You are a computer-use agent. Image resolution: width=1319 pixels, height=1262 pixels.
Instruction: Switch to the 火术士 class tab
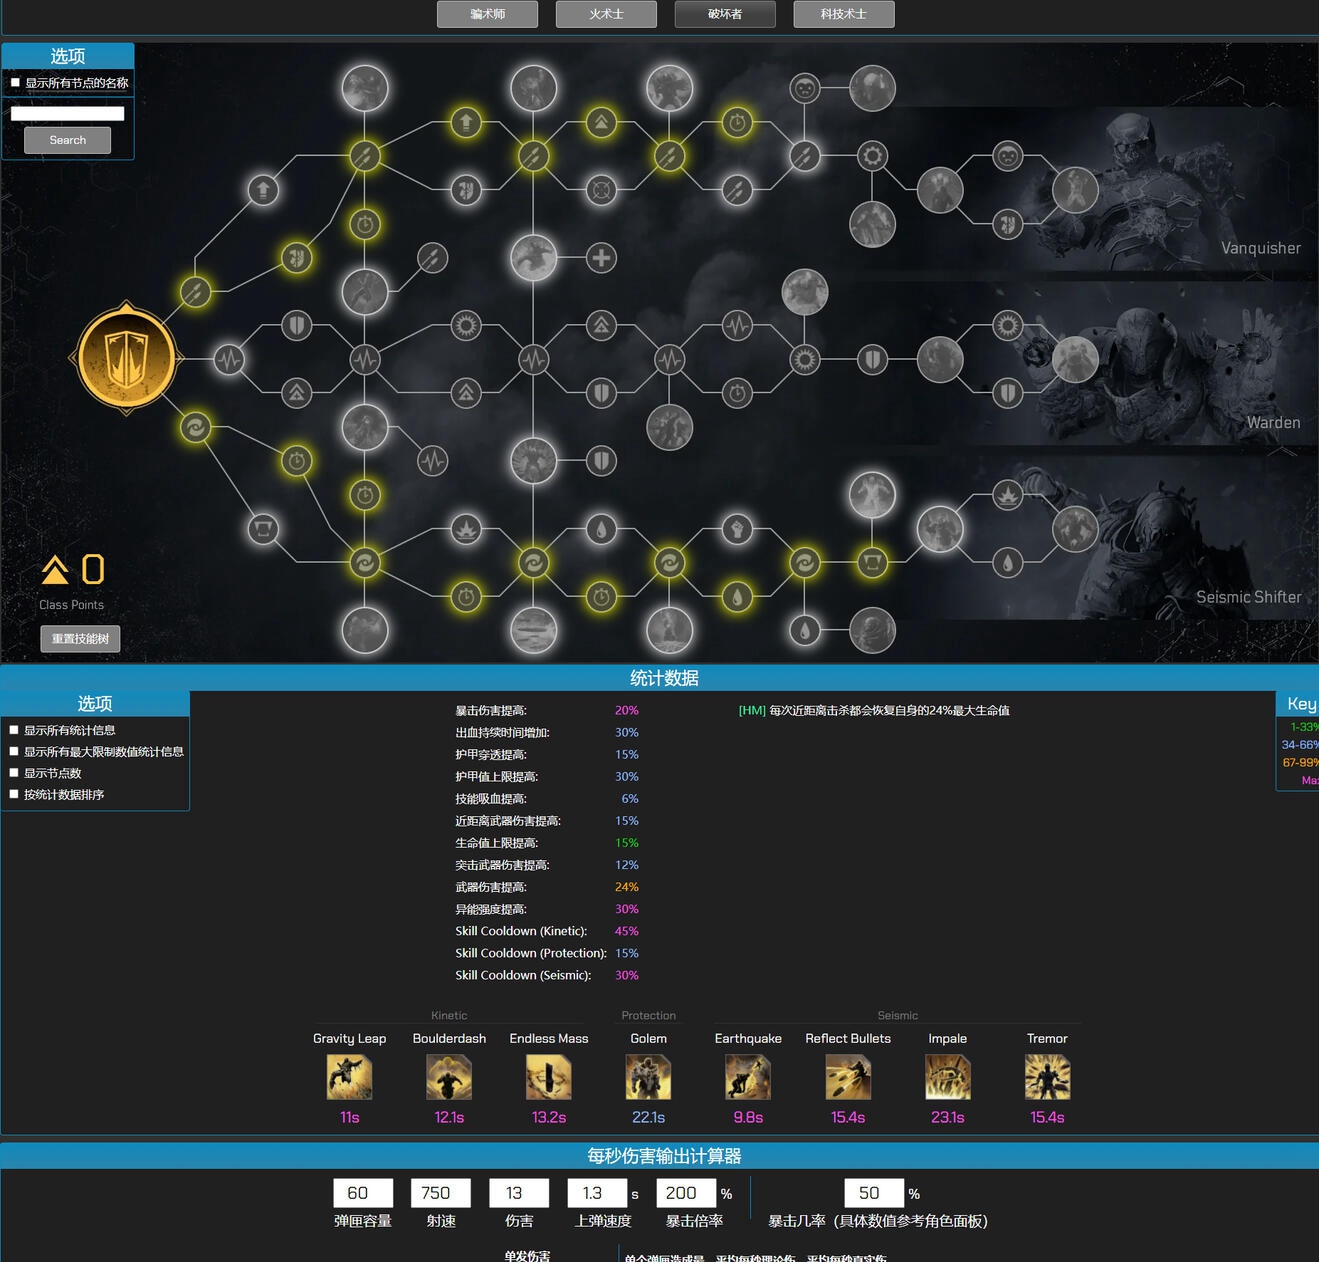coord(606,14)
